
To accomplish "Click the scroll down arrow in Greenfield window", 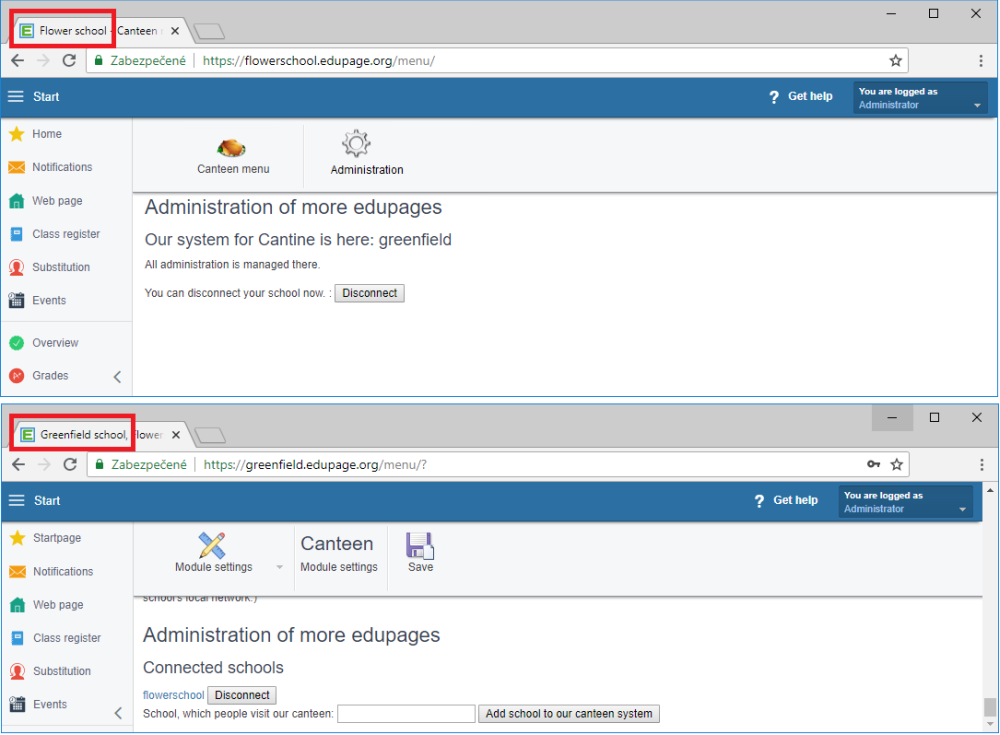I will click(x=990, y=724).
